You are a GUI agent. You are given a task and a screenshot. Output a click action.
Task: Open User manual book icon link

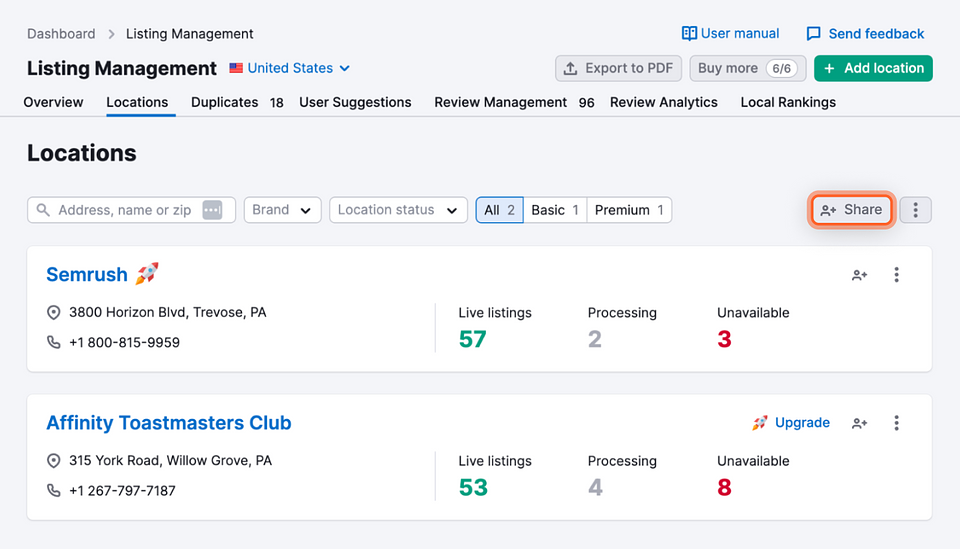[x=730, y=33]
